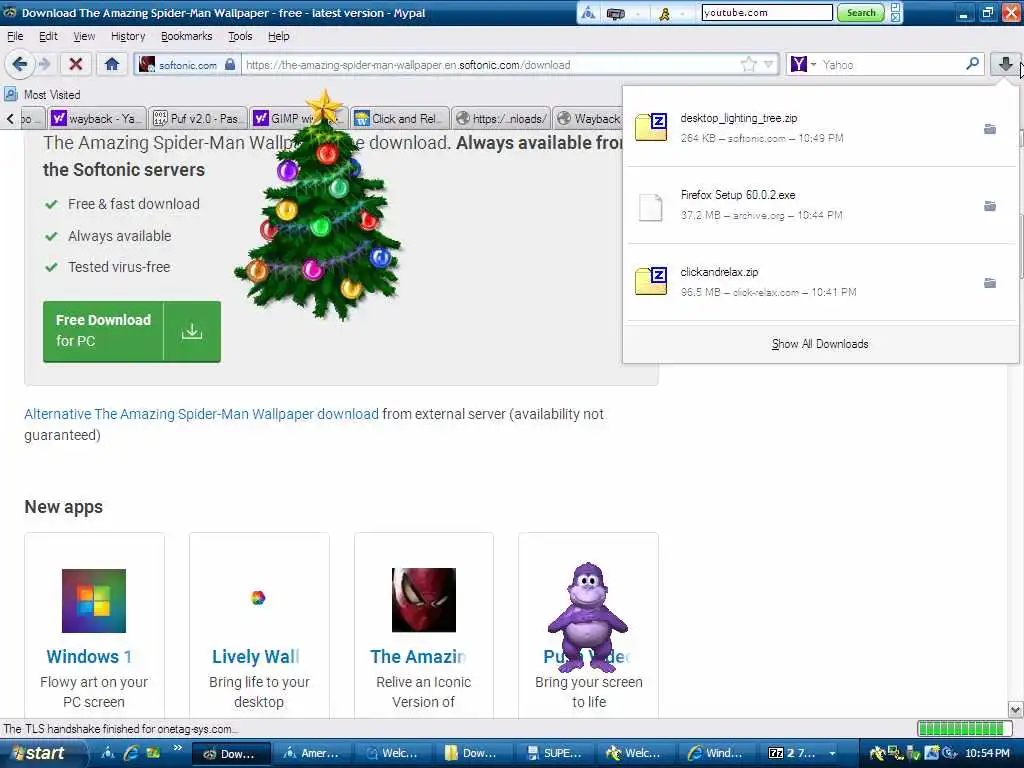The image size is (1024, 768).
Task: Open containing folder for Firefox Setup 60.0.2.exe
Action: 990,206
